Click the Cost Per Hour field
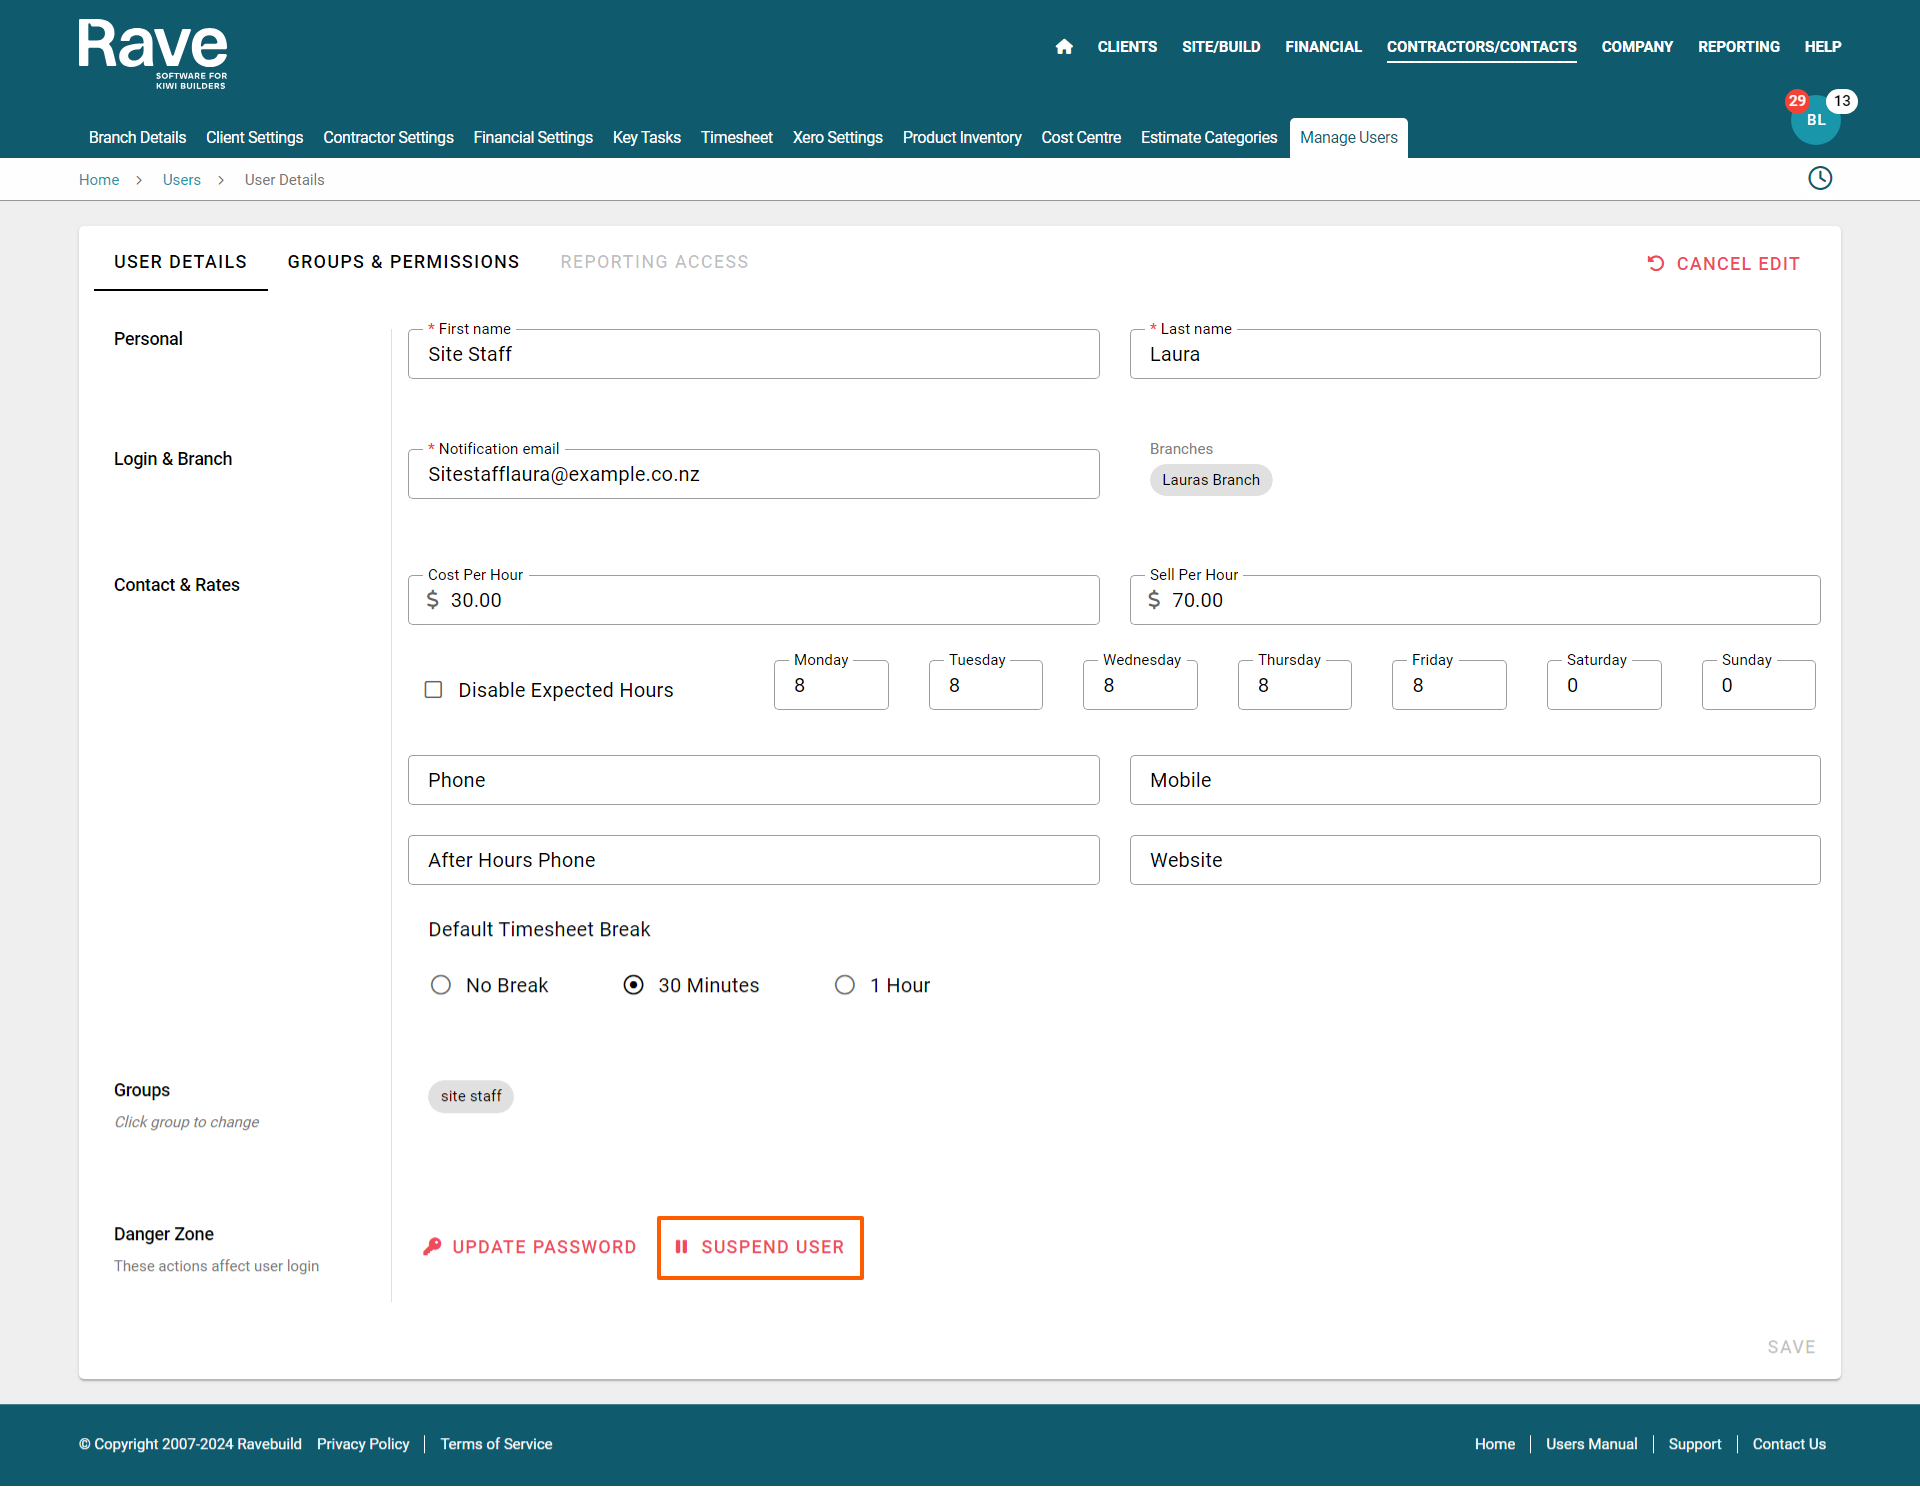1920x1487 pixels. [x=754, y=600]
